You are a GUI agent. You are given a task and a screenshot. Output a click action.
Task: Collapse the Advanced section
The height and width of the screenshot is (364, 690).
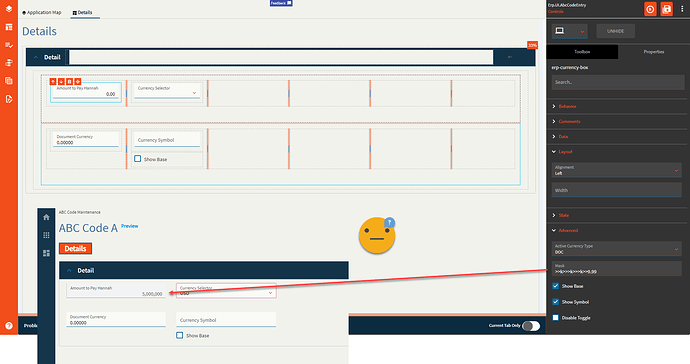click(568, 231)
